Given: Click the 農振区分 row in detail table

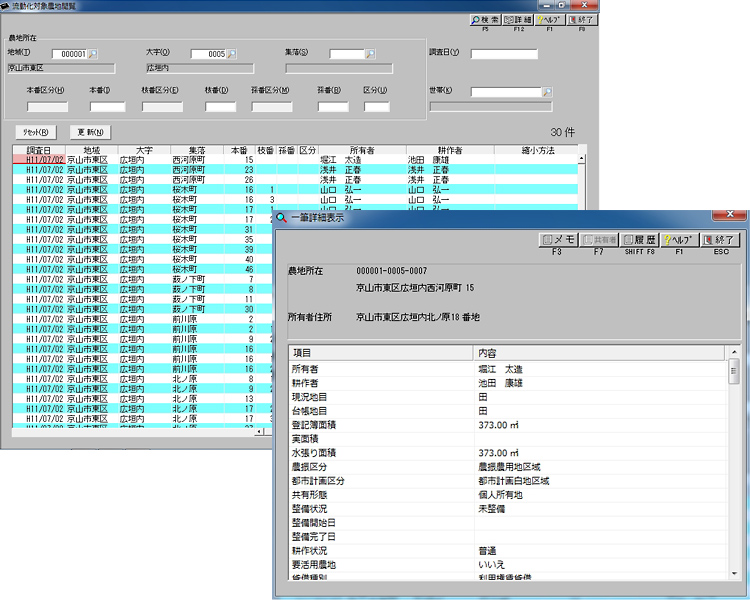Looking at the screenshot, I should click(x=508, y=467).
